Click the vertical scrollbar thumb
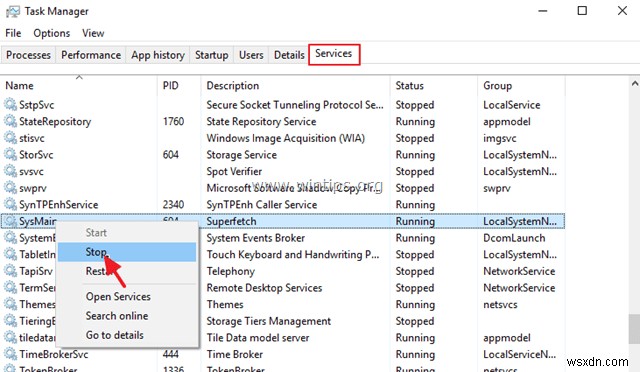This screenshot has width=640, height=372. click(635, 329)
